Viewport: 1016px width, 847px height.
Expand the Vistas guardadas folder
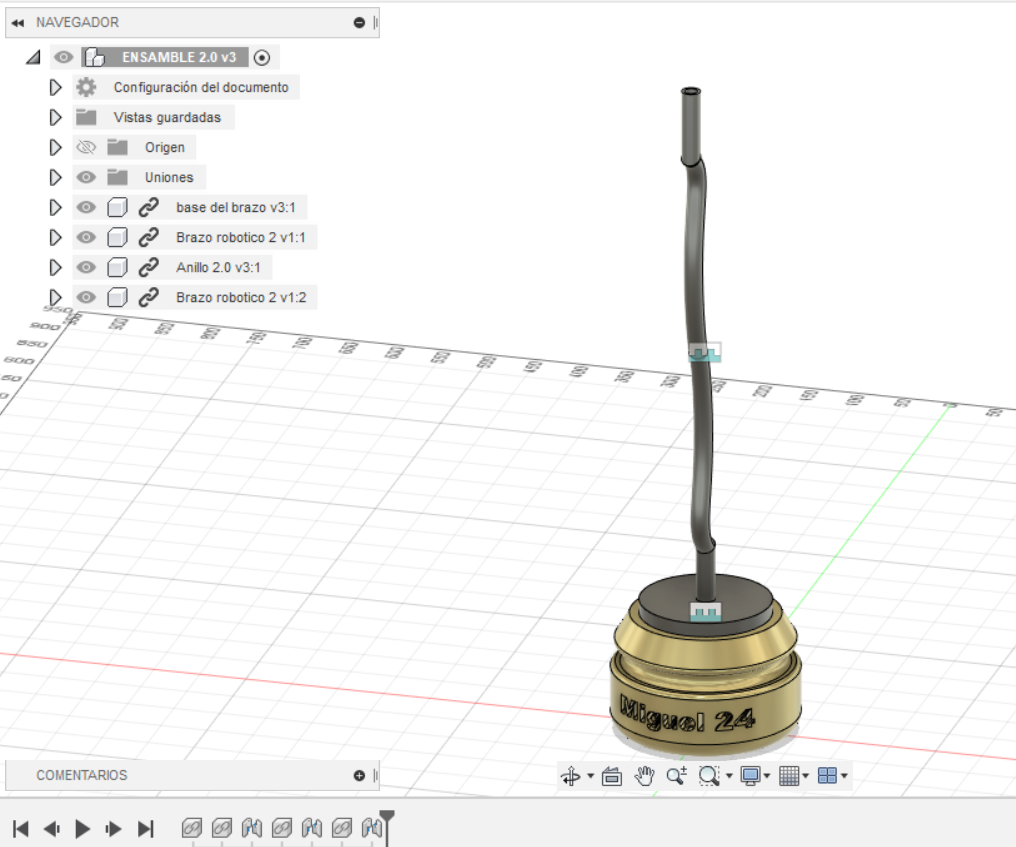[56, 118]
